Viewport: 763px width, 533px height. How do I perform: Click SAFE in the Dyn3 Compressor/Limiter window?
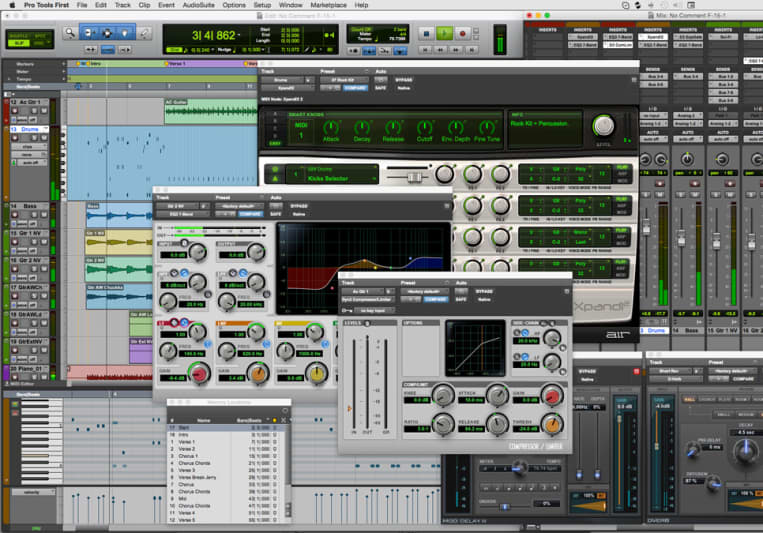(461, 299)
